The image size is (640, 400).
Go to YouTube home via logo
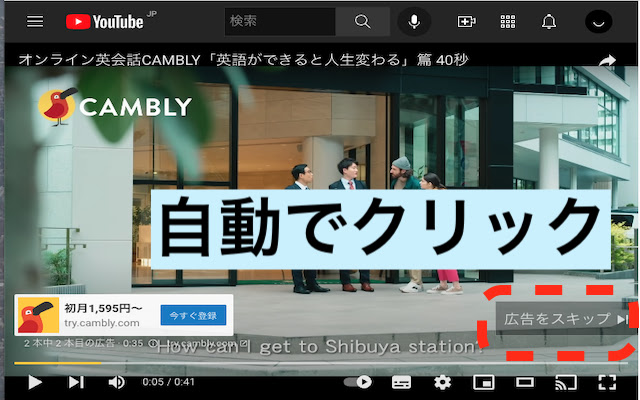[105, 22]
